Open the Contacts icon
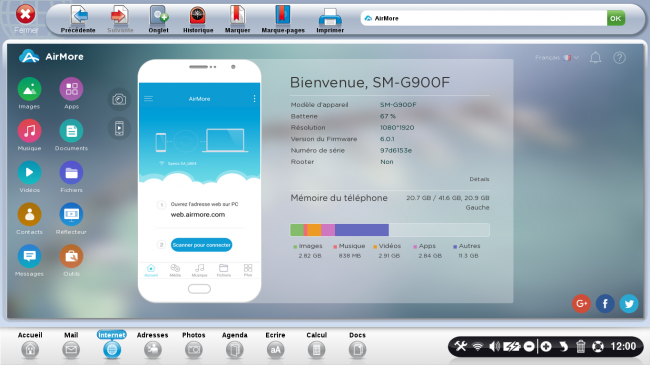Image resolution: width=650 pixels, height=365 pixels. [29, 214]
